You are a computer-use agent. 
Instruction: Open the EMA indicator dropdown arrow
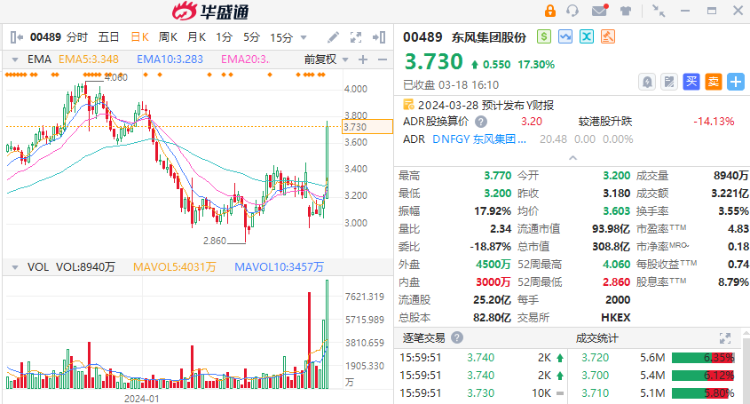[x=15, y=60]
